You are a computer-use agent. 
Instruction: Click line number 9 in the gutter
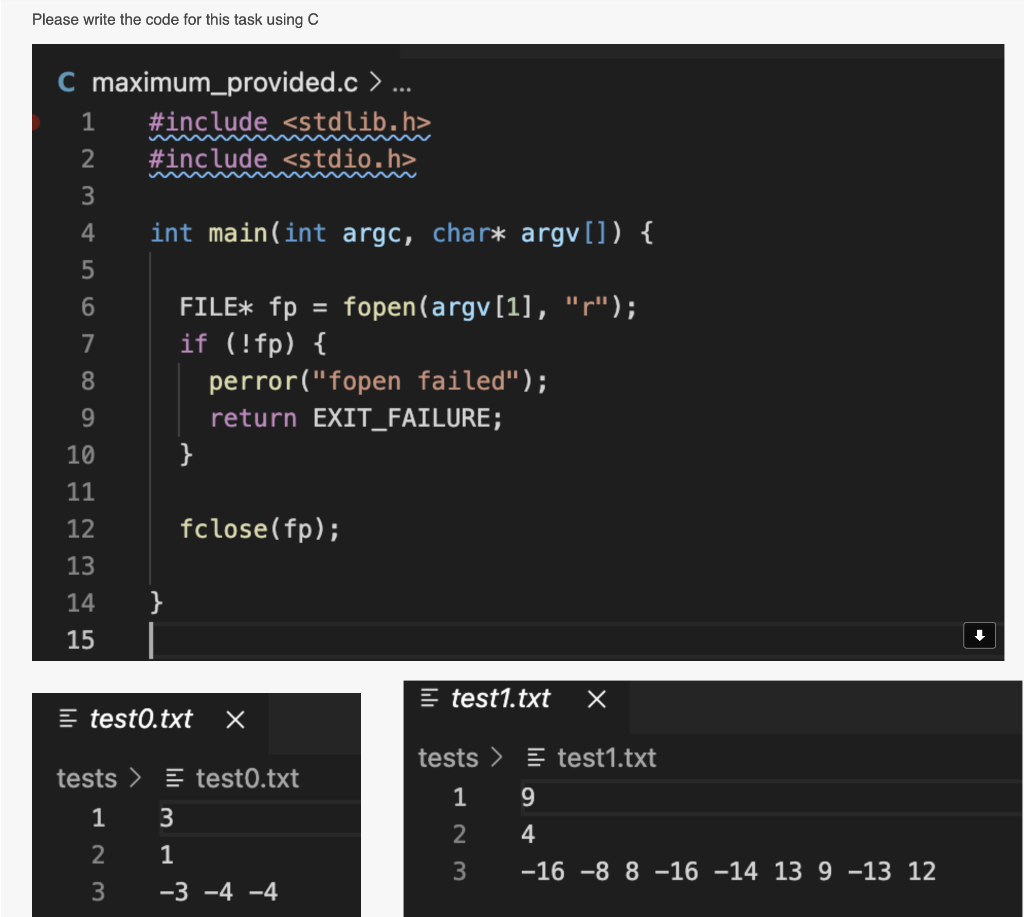(87, 418)
